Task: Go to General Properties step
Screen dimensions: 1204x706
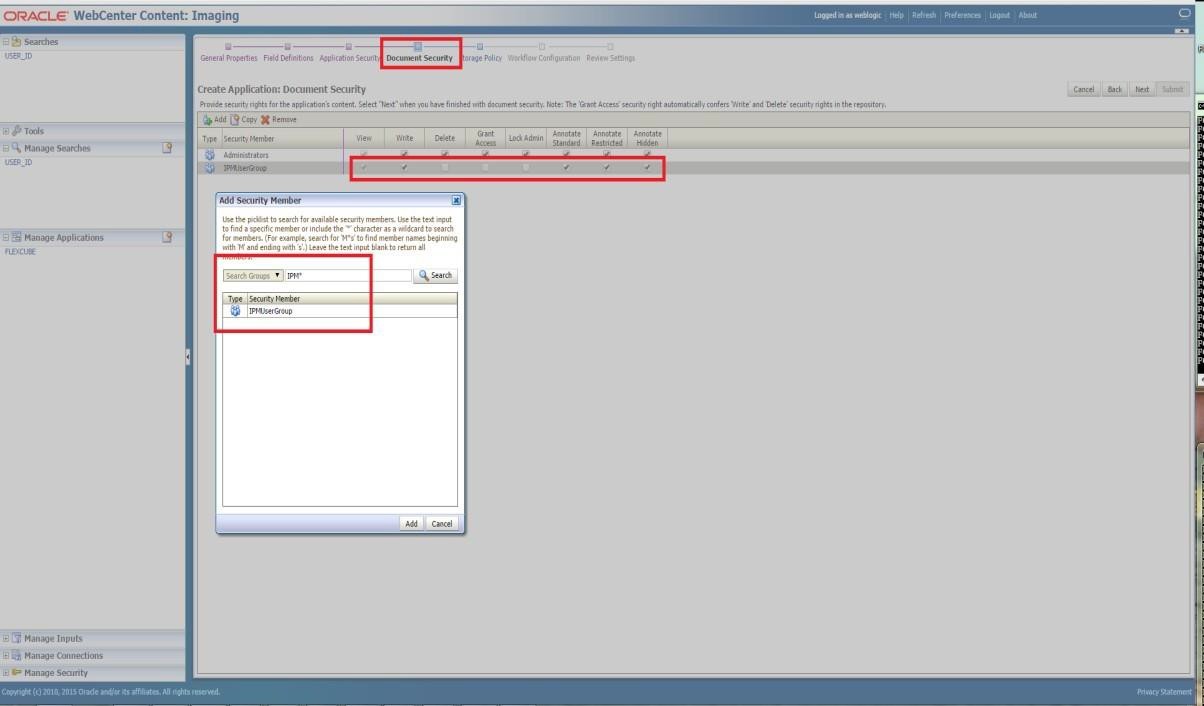Action: (x=229, y=58)
